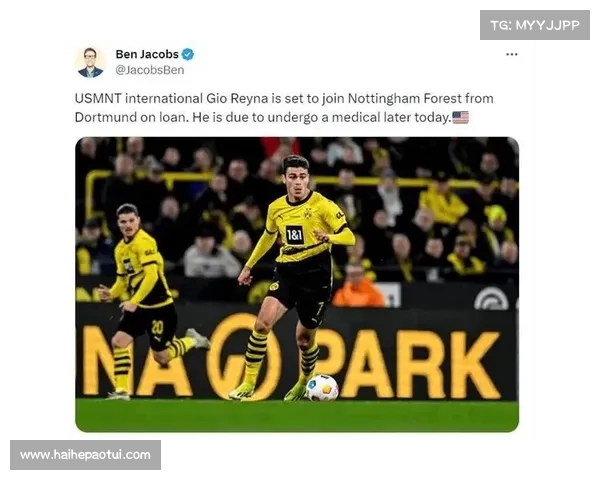Click the Ben Jacobs display name
The image size is (600, 480).
(x=147, y=54)
